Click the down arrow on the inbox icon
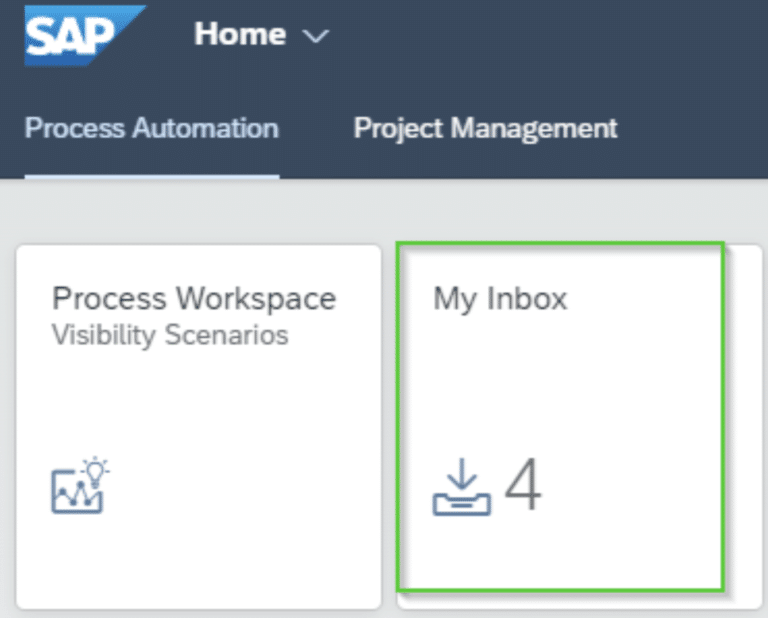The image size is (768, 618). (462, 474)
